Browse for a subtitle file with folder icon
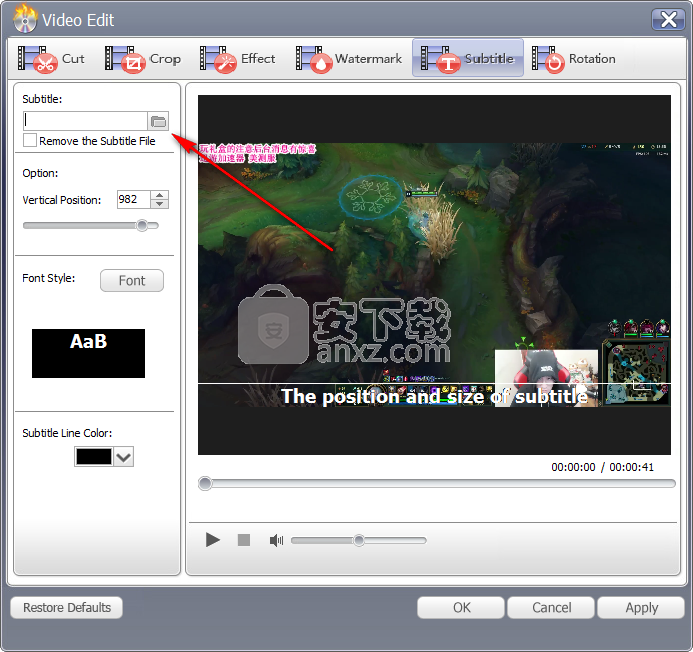Screen dimensions: 693x652 pyautogui.click(x=158, y=121)
